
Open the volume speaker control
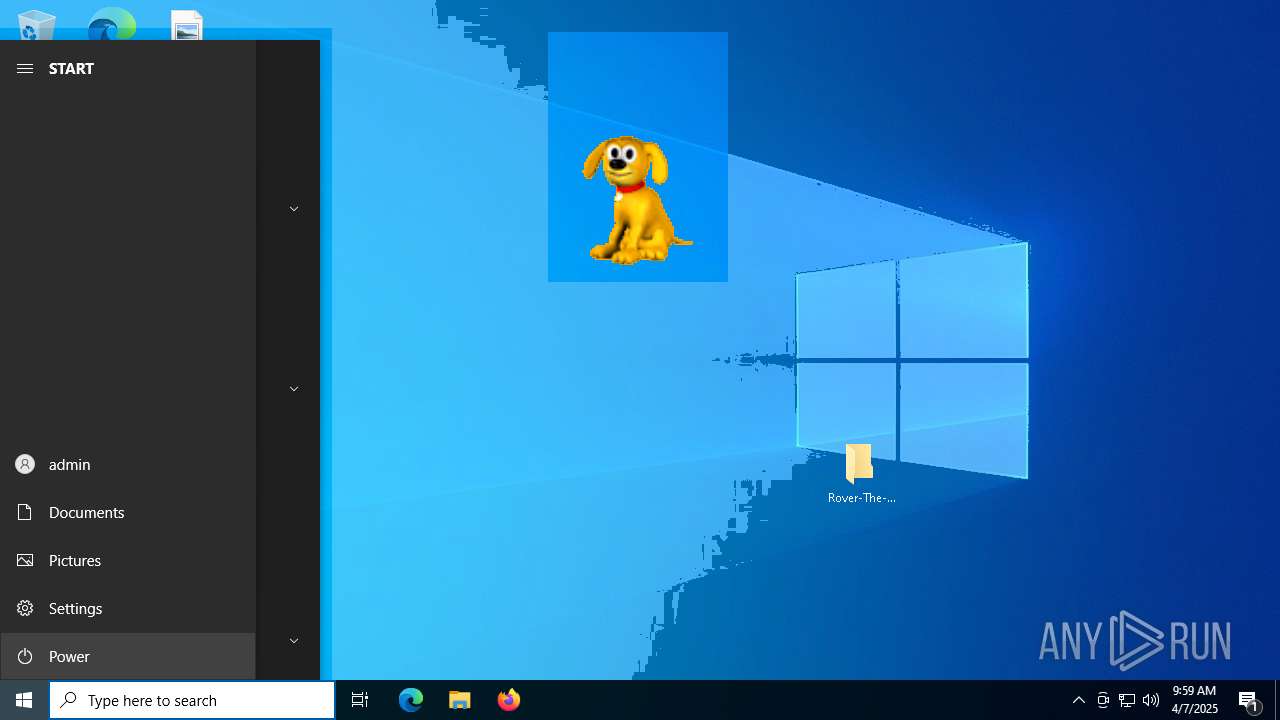(1151, 700)
